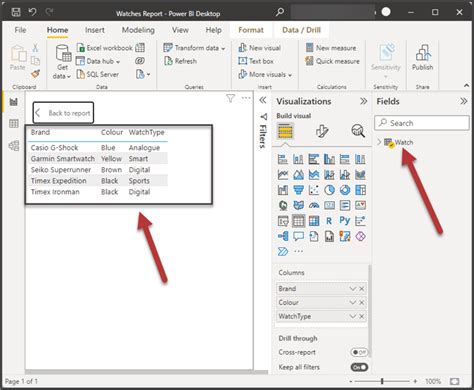Screen dimensions: 474x390
Task: Click the Back to report button
Action: 63,113
